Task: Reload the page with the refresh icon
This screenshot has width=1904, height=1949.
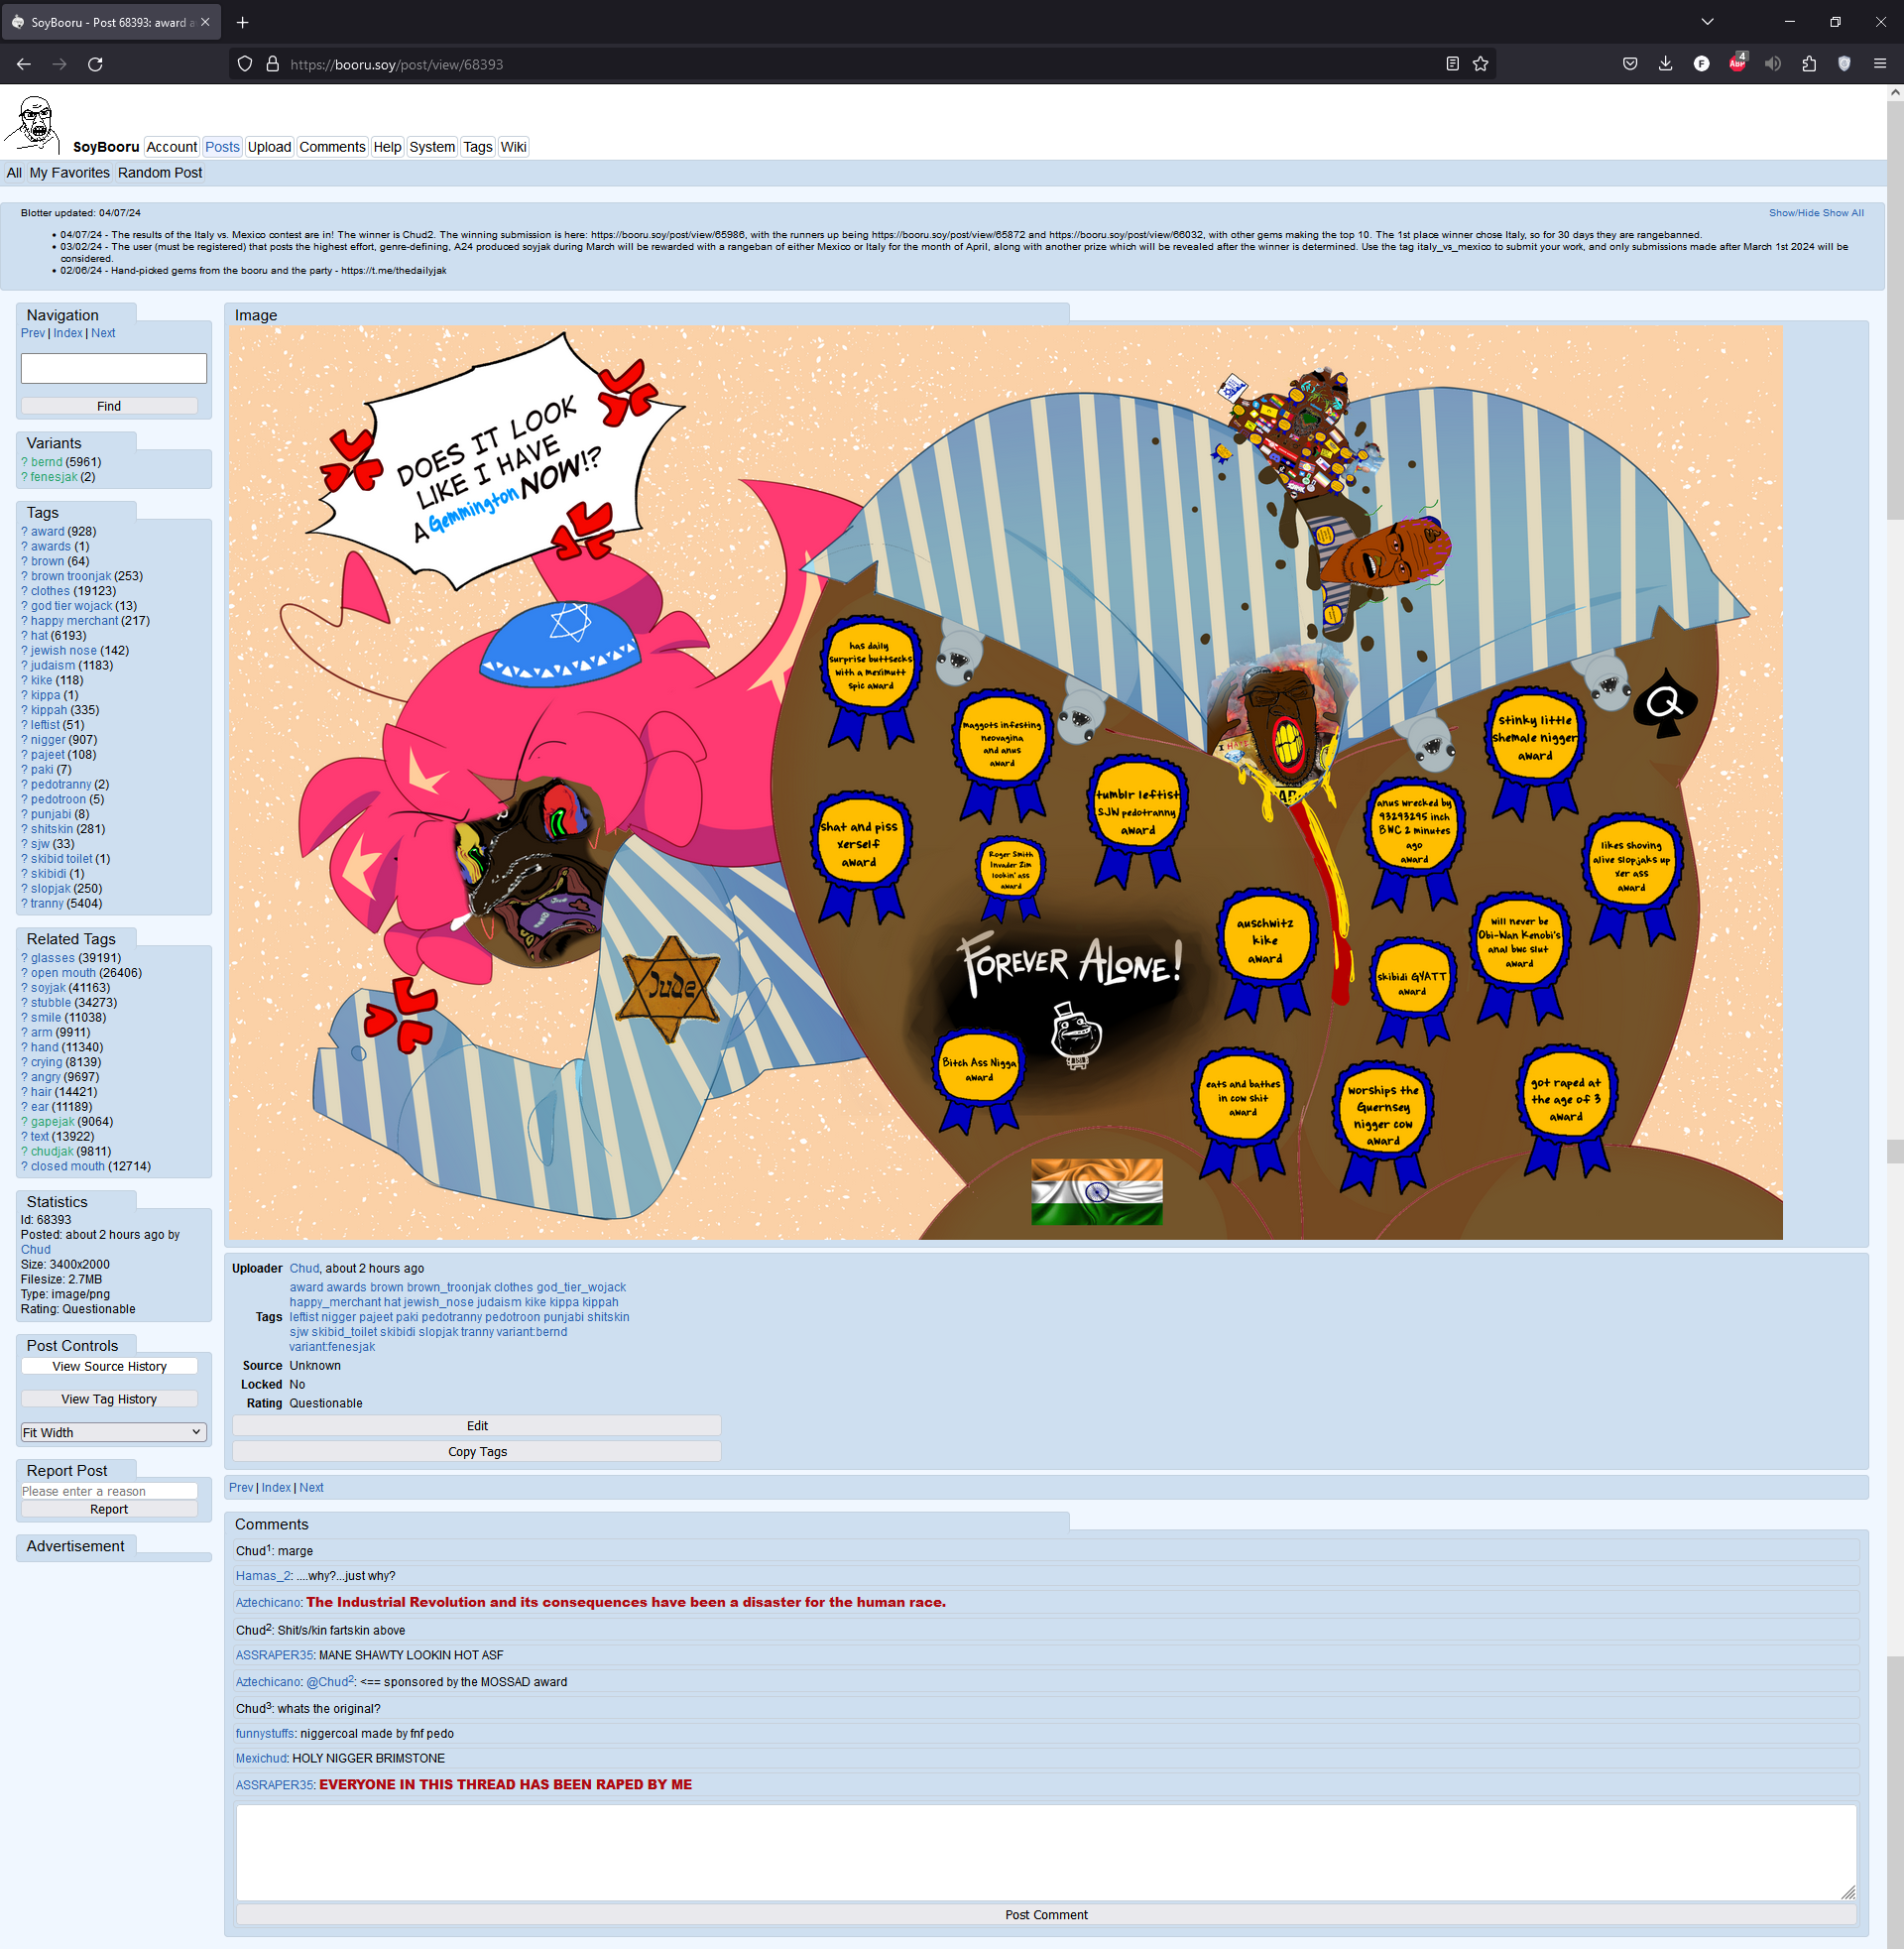Action: tap(95, 64)
